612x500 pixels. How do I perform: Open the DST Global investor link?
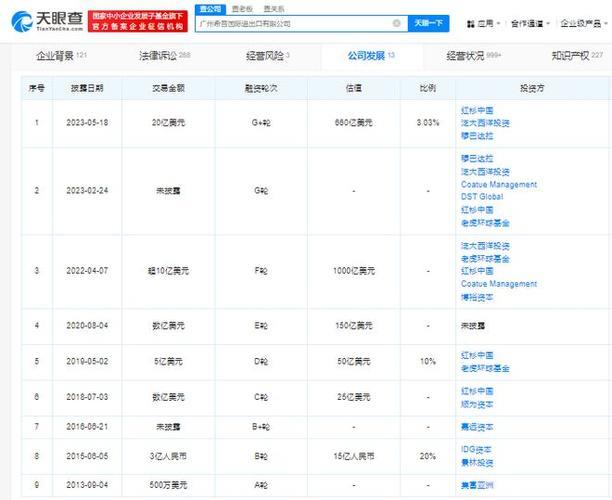[482, 197]
